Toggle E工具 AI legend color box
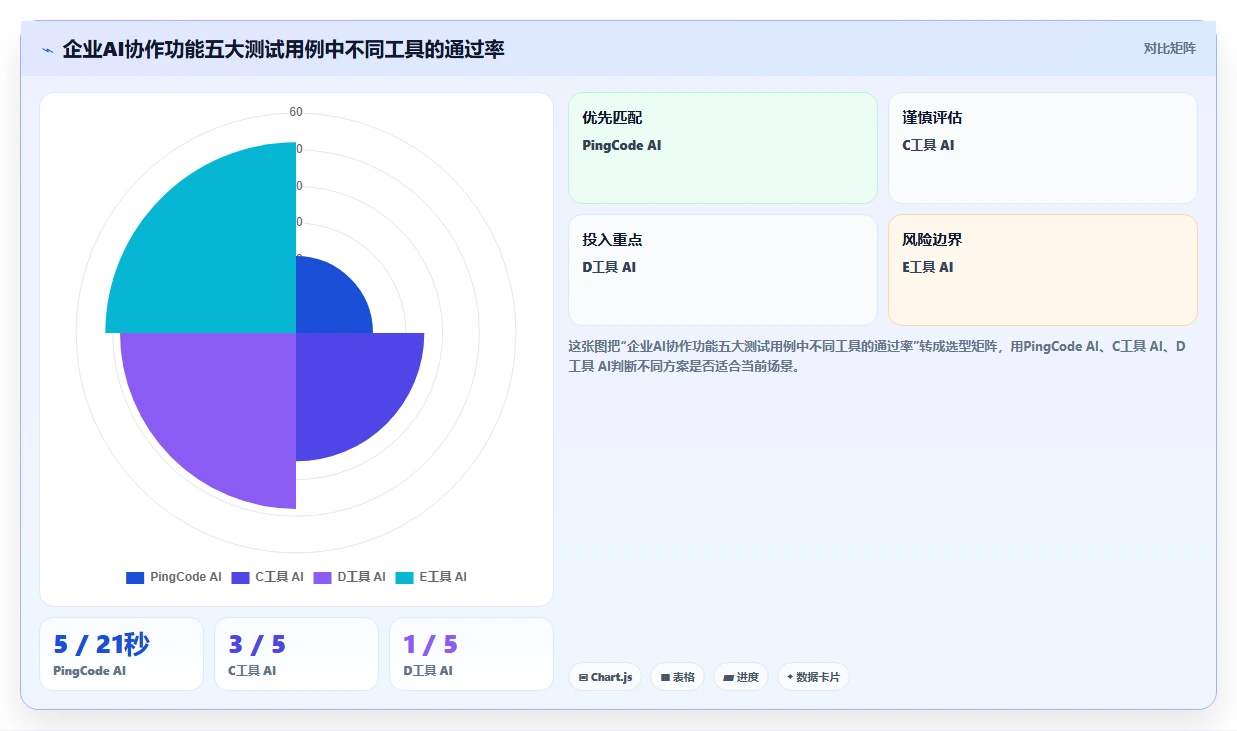This screenshot has width=1237, height=731. 404,577
